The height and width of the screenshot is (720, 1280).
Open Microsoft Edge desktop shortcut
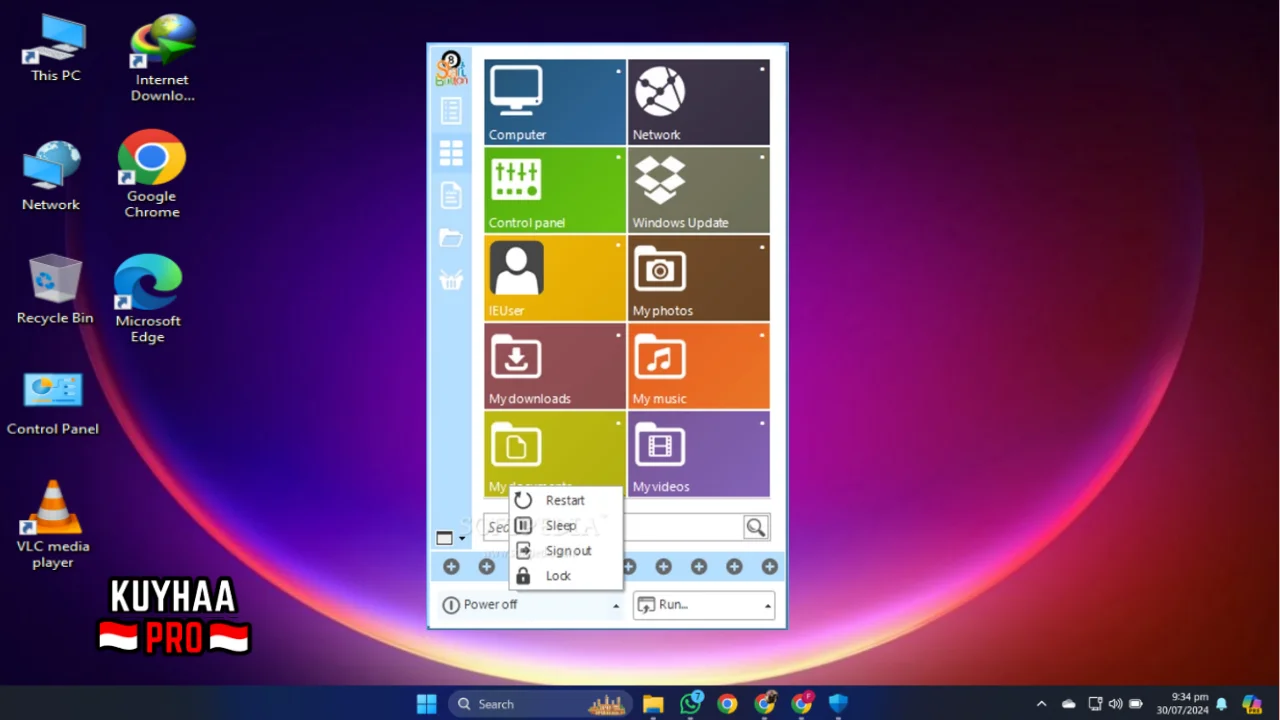(x=148, y=299)
